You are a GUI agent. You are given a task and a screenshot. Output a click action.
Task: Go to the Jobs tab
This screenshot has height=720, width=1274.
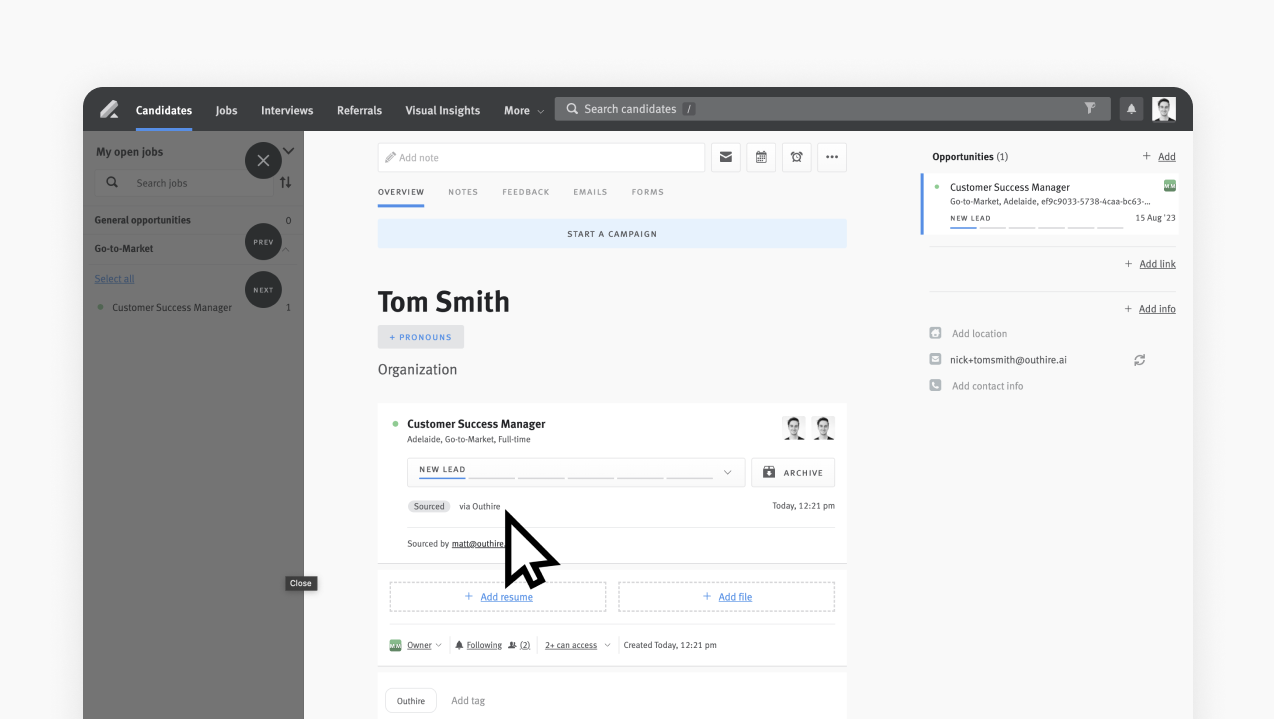point(227,110)
